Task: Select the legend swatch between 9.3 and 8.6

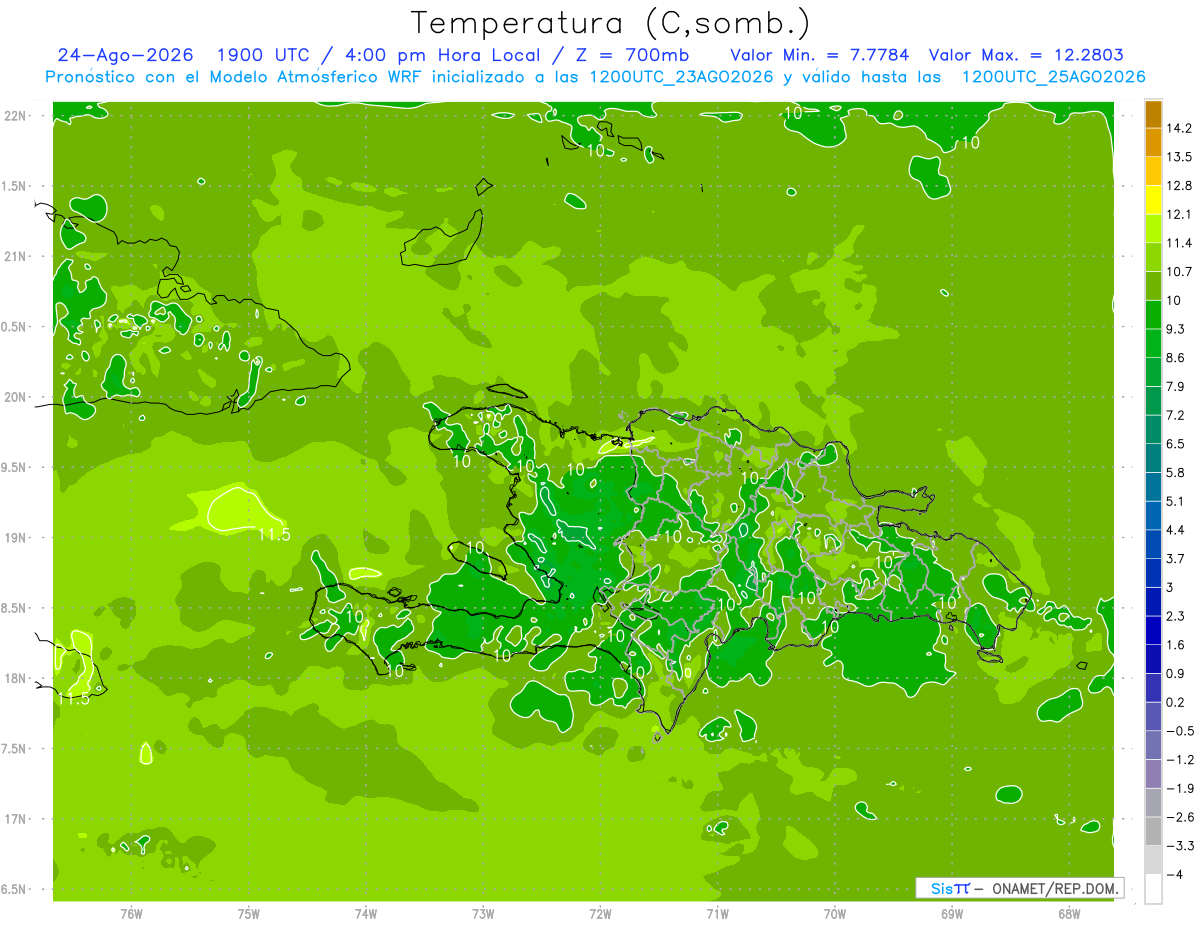Action: coord(1153,343)
